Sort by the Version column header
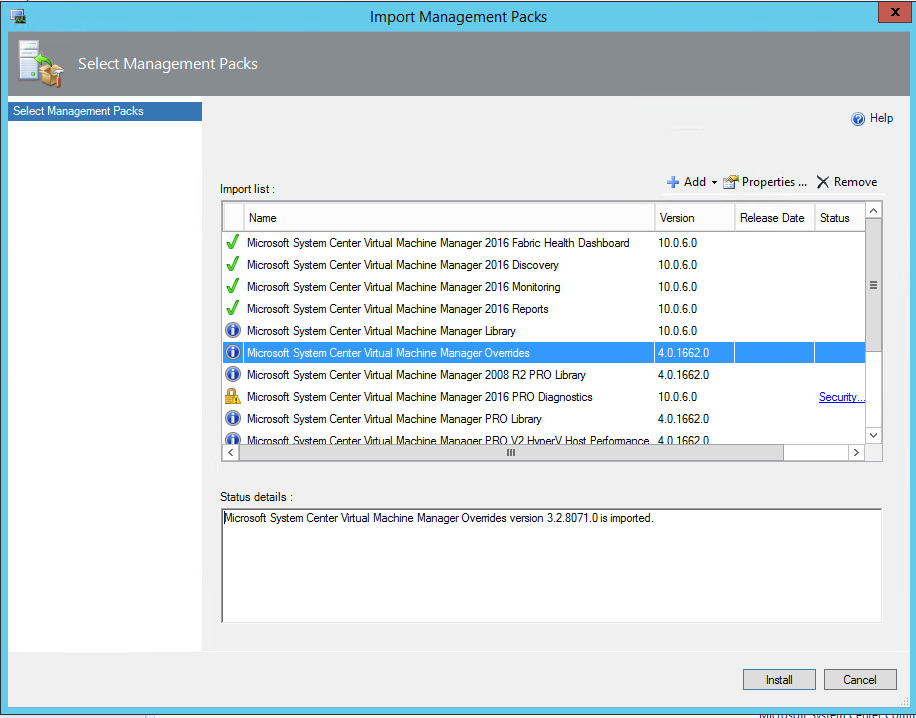 (694, 218)
